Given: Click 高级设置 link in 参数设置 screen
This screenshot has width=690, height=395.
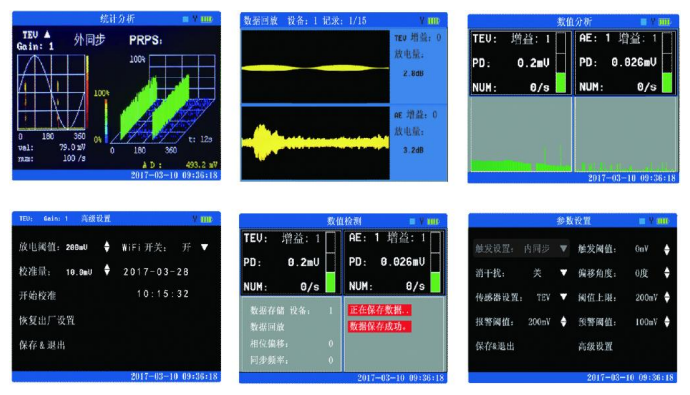Looking at the screenshot, I should [595, 346].
